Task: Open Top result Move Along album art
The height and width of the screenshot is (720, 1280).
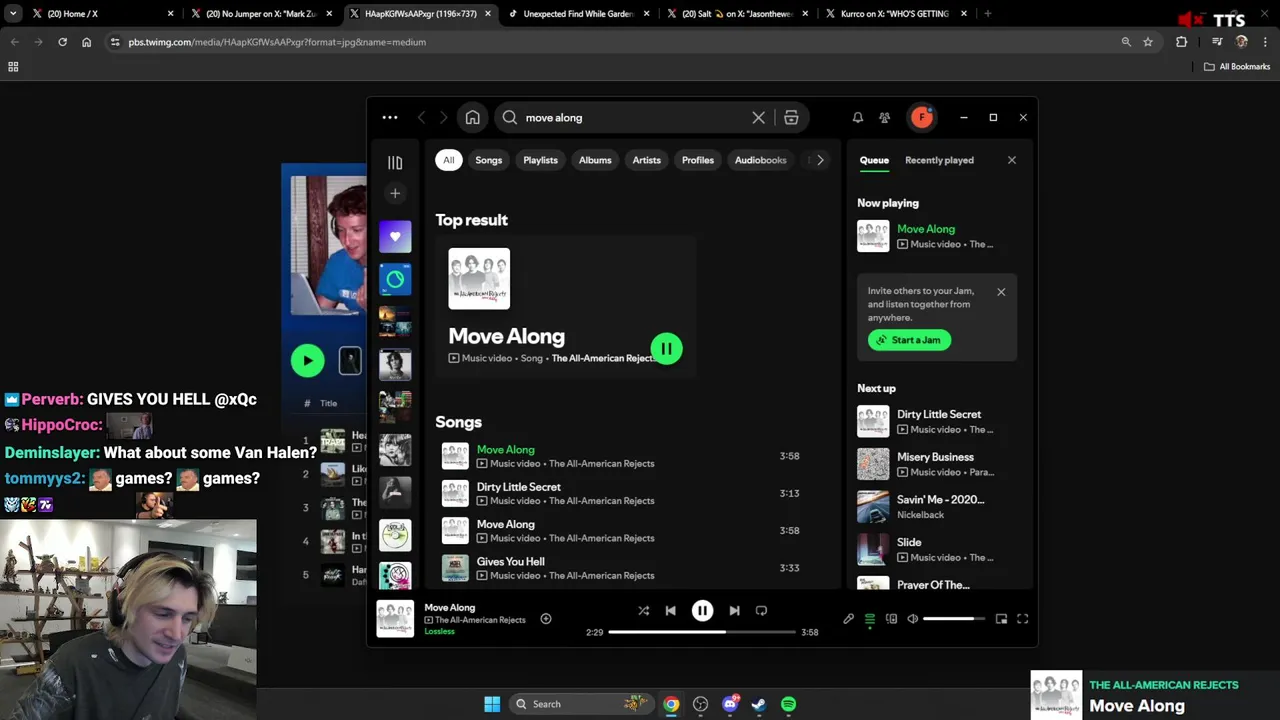Action: pyautogui.click(x=479, y=279)
